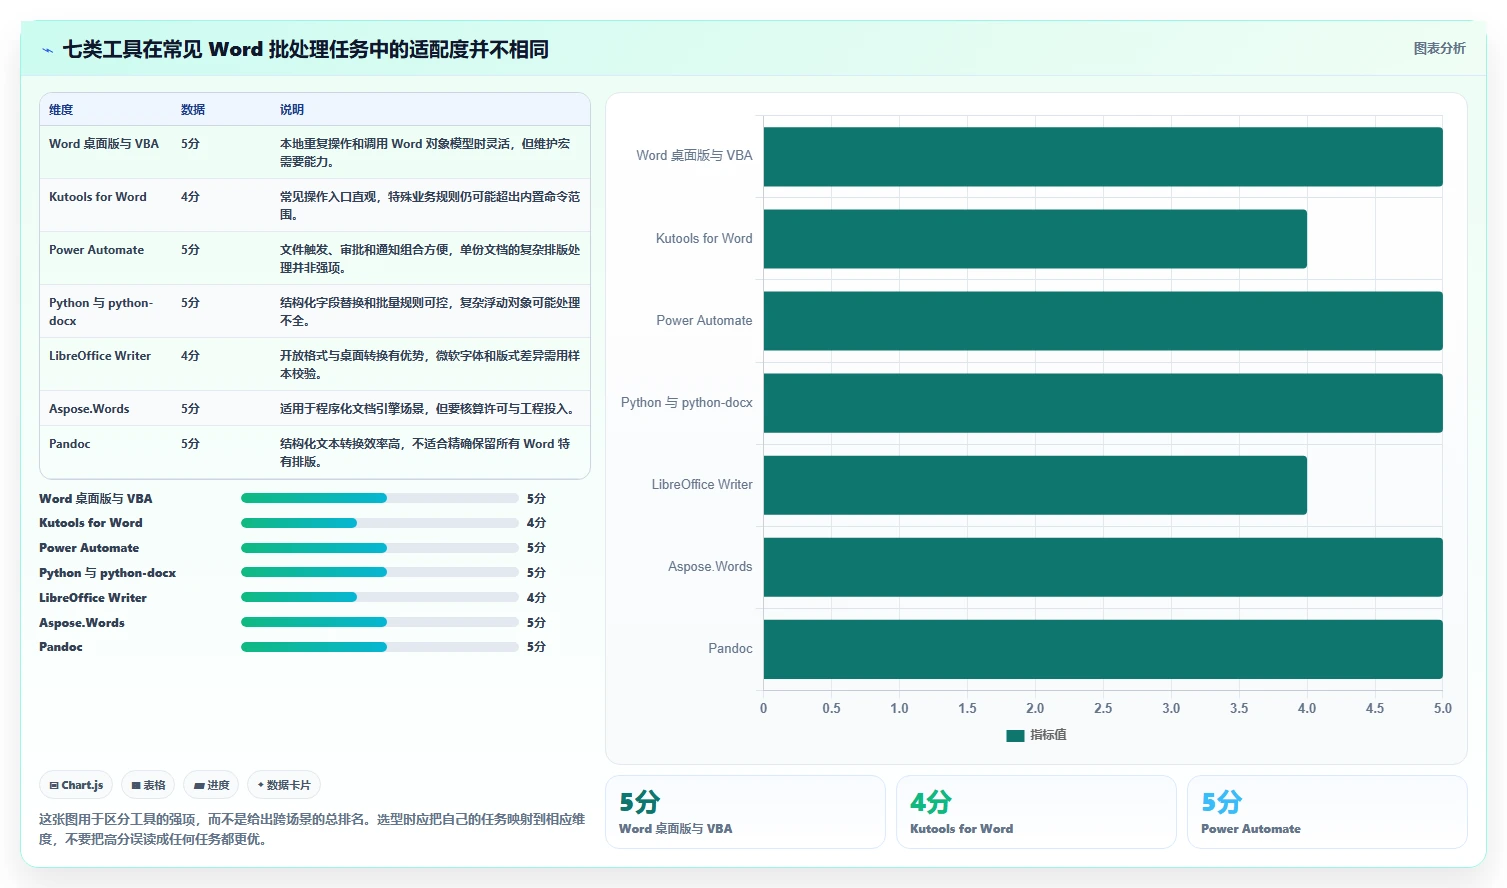Image resolution: width=1507 pixels, height=888 pixels.
Task: Select Aspose.Words name cell in table
Action: pos(89,409)
